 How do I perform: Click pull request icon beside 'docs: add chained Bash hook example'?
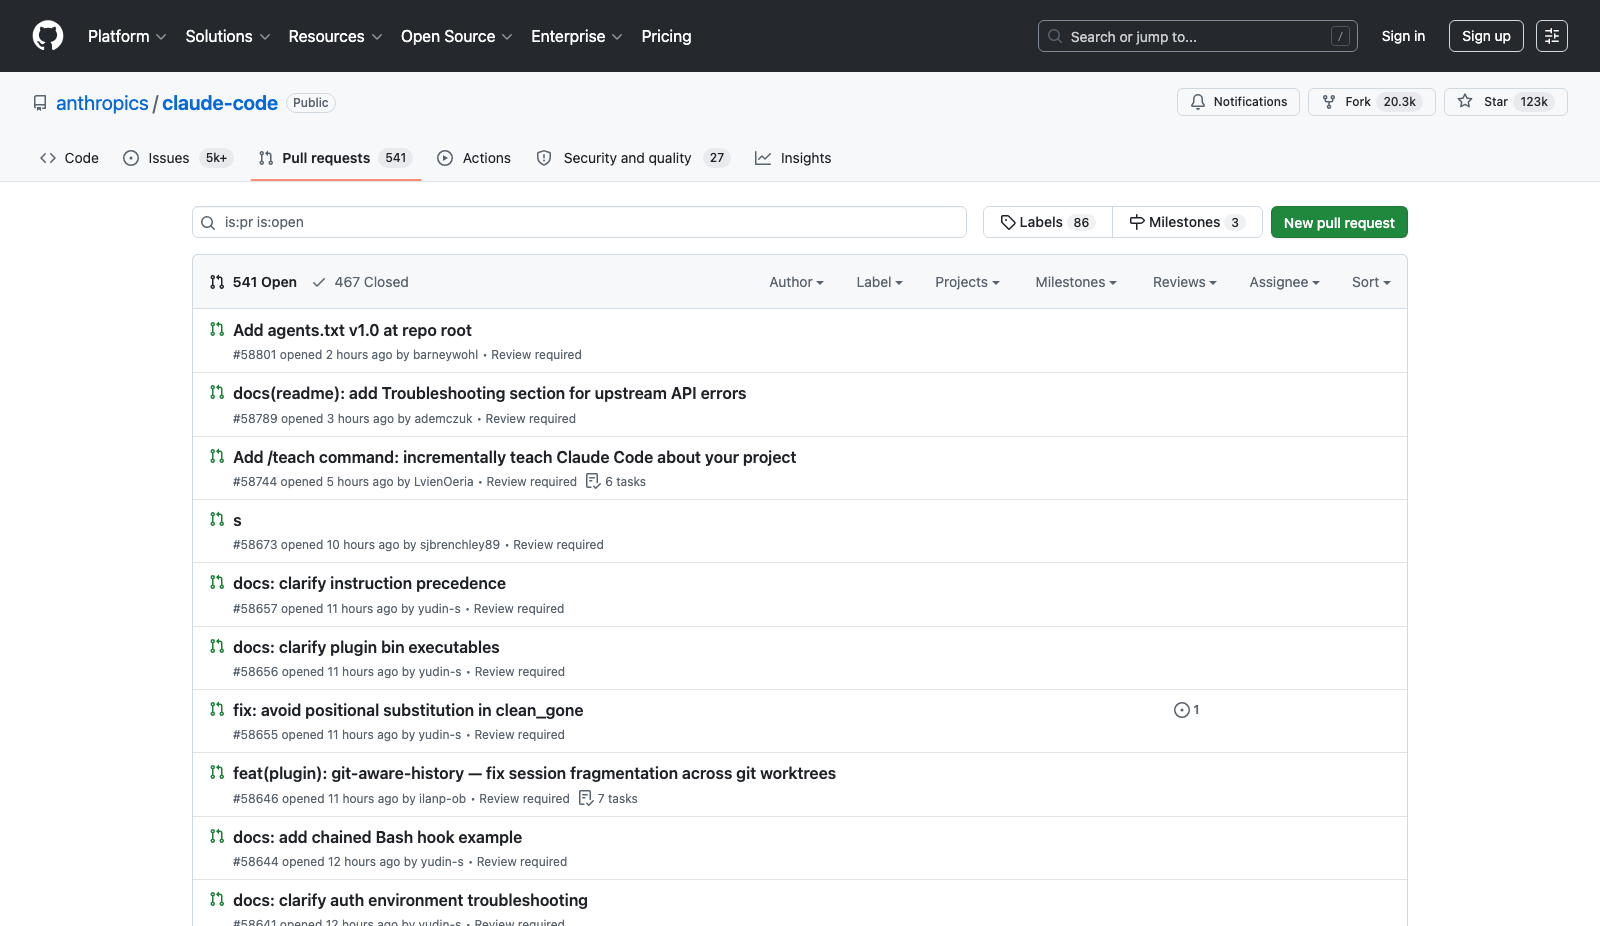pos(217,836)
